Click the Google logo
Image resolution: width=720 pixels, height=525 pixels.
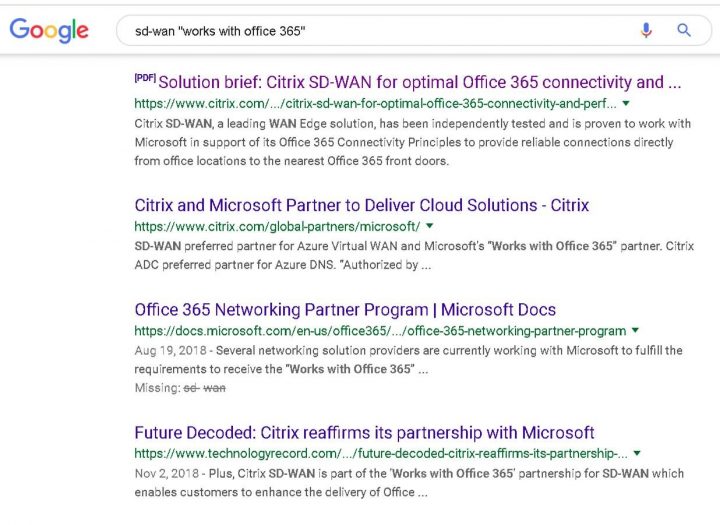coord(49,30)
